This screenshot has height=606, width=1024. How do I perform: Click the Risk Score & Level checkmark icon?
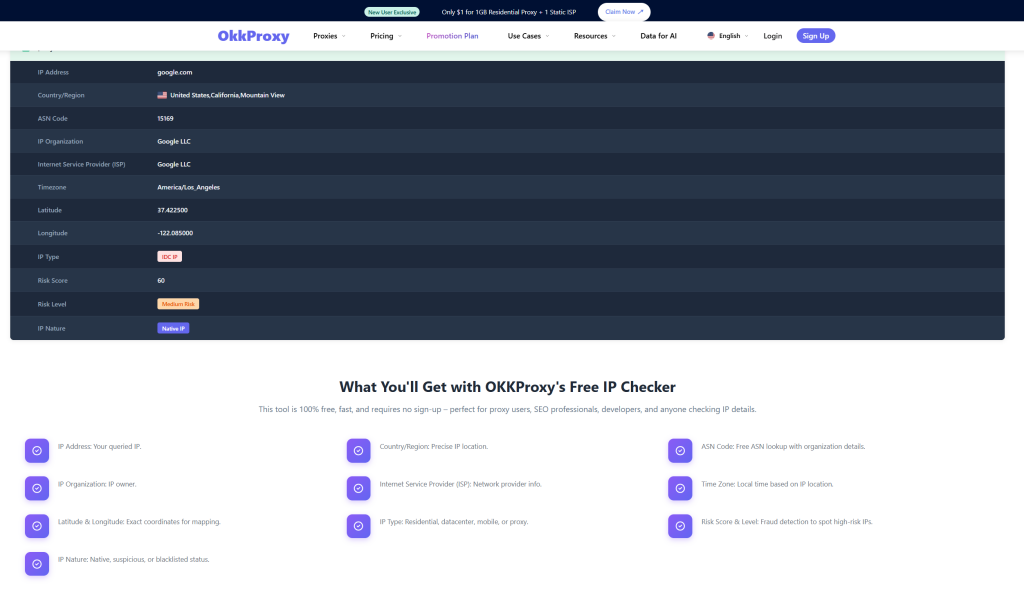[680, 525]
